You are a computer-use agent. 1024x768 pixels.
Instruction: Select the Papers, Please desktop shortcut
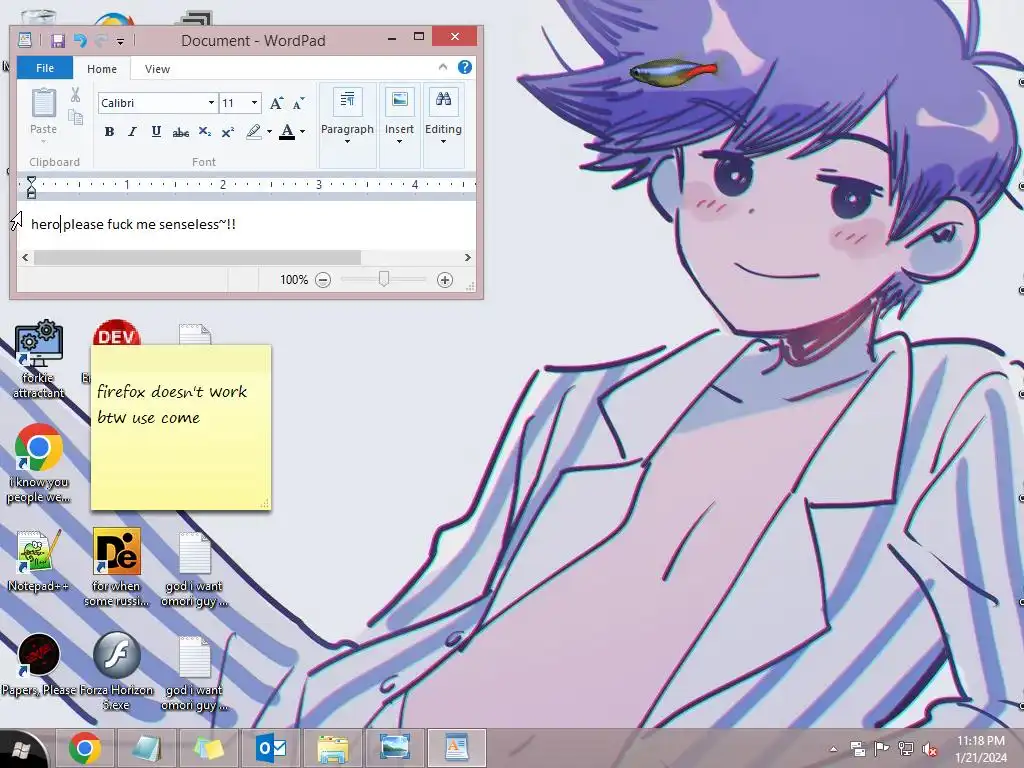tap(39, 665)
